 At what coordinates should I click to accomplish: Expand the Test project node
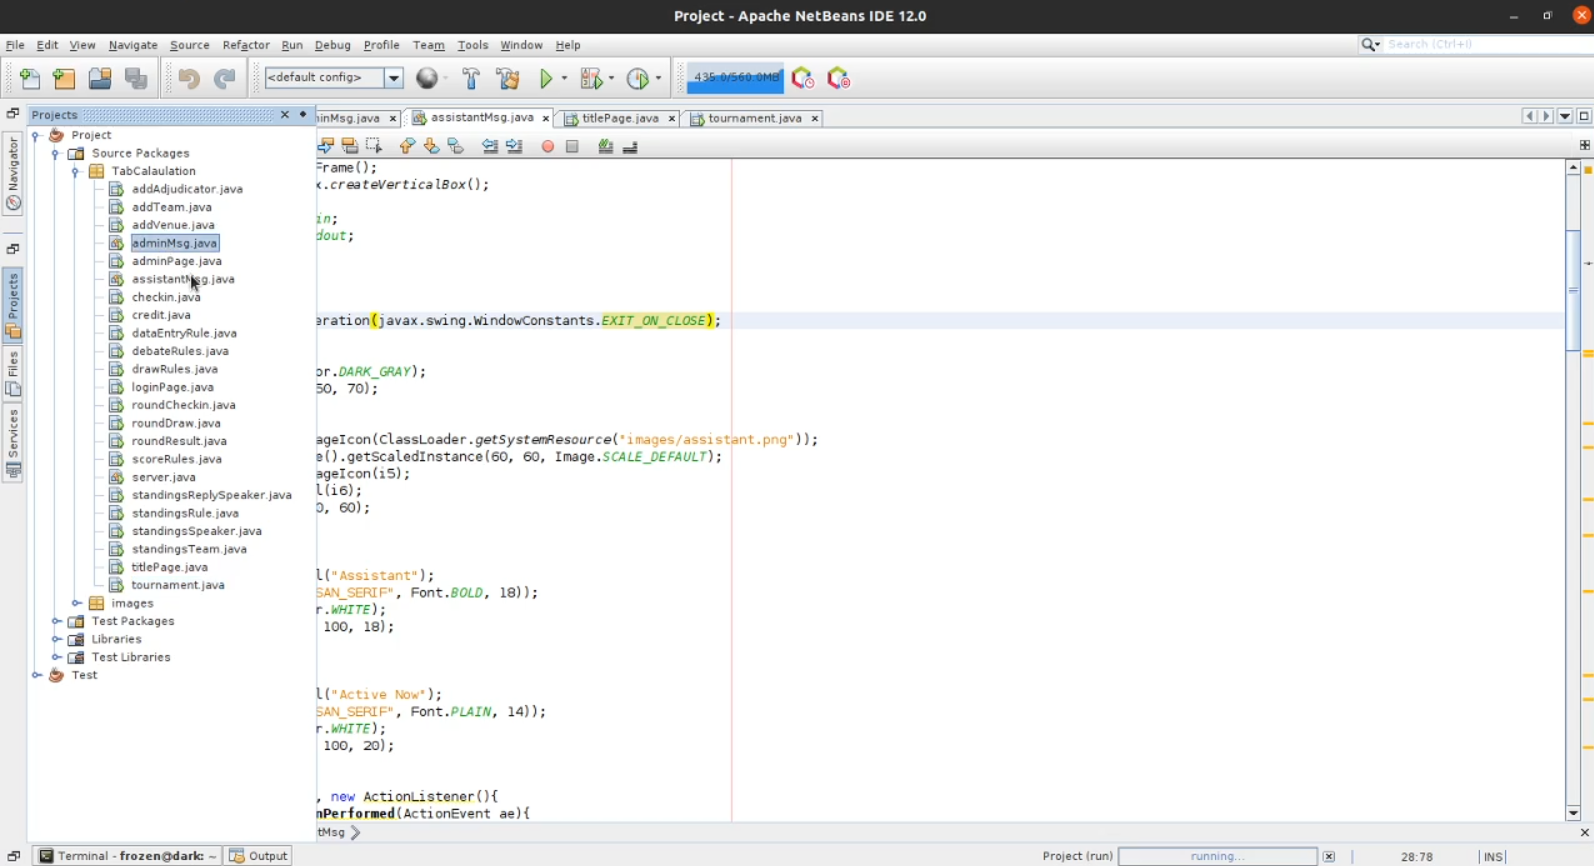(37, 675)
